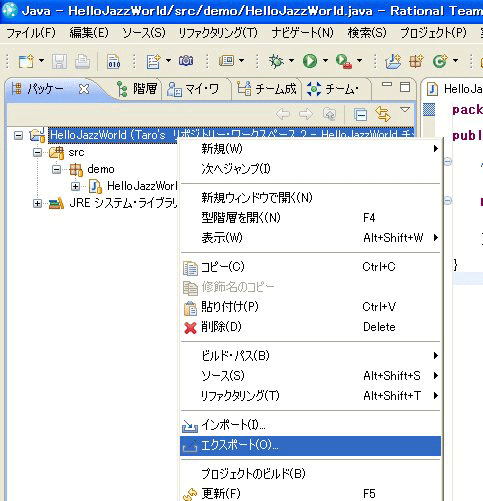The width and height of the screenshot is (483, 501).
Task: Collapse the src folder node
Action: tap(38, 153)
